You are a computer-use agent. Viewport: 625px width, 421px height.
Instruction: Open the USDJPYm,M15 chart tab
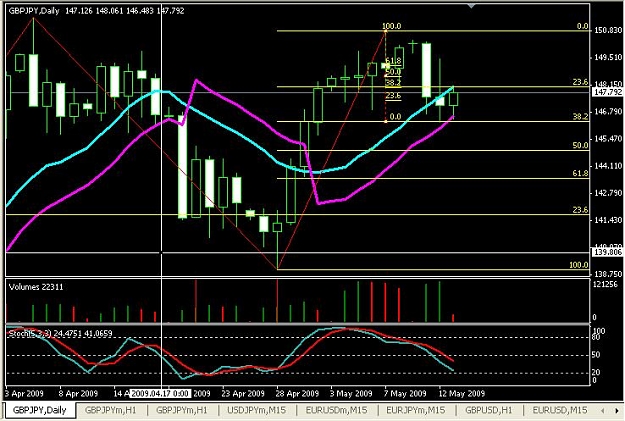(x=256, y=410)
